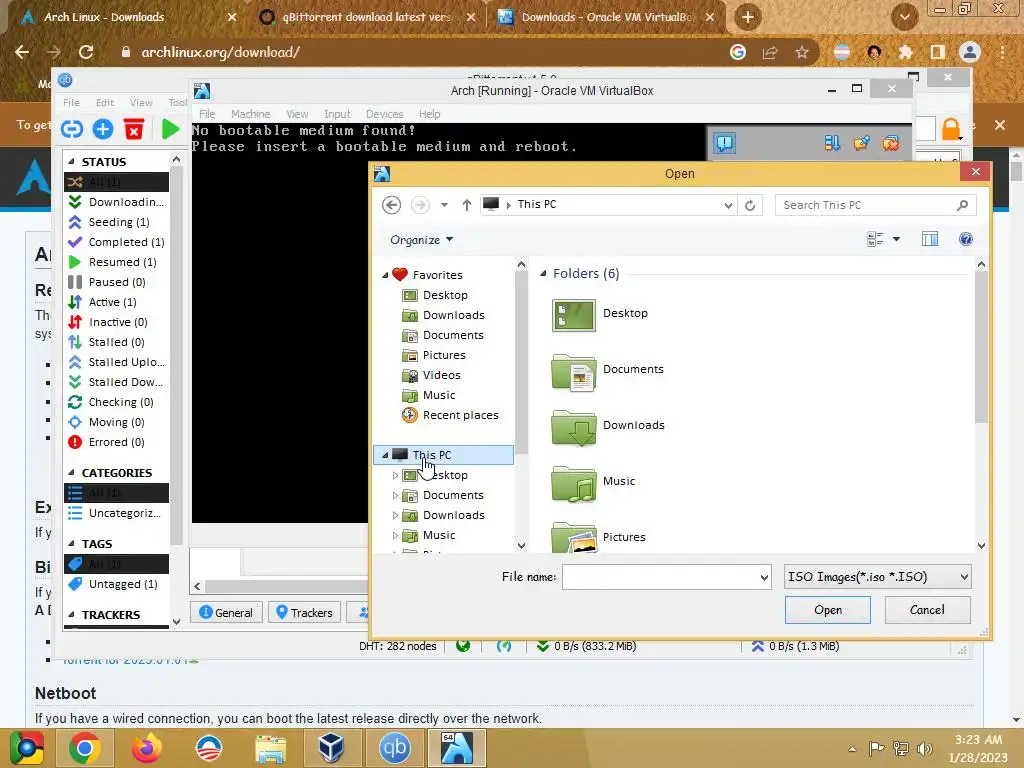Click the qBittorrent add torrent file plus icon

pyautogui.click(x=103, y=129)
